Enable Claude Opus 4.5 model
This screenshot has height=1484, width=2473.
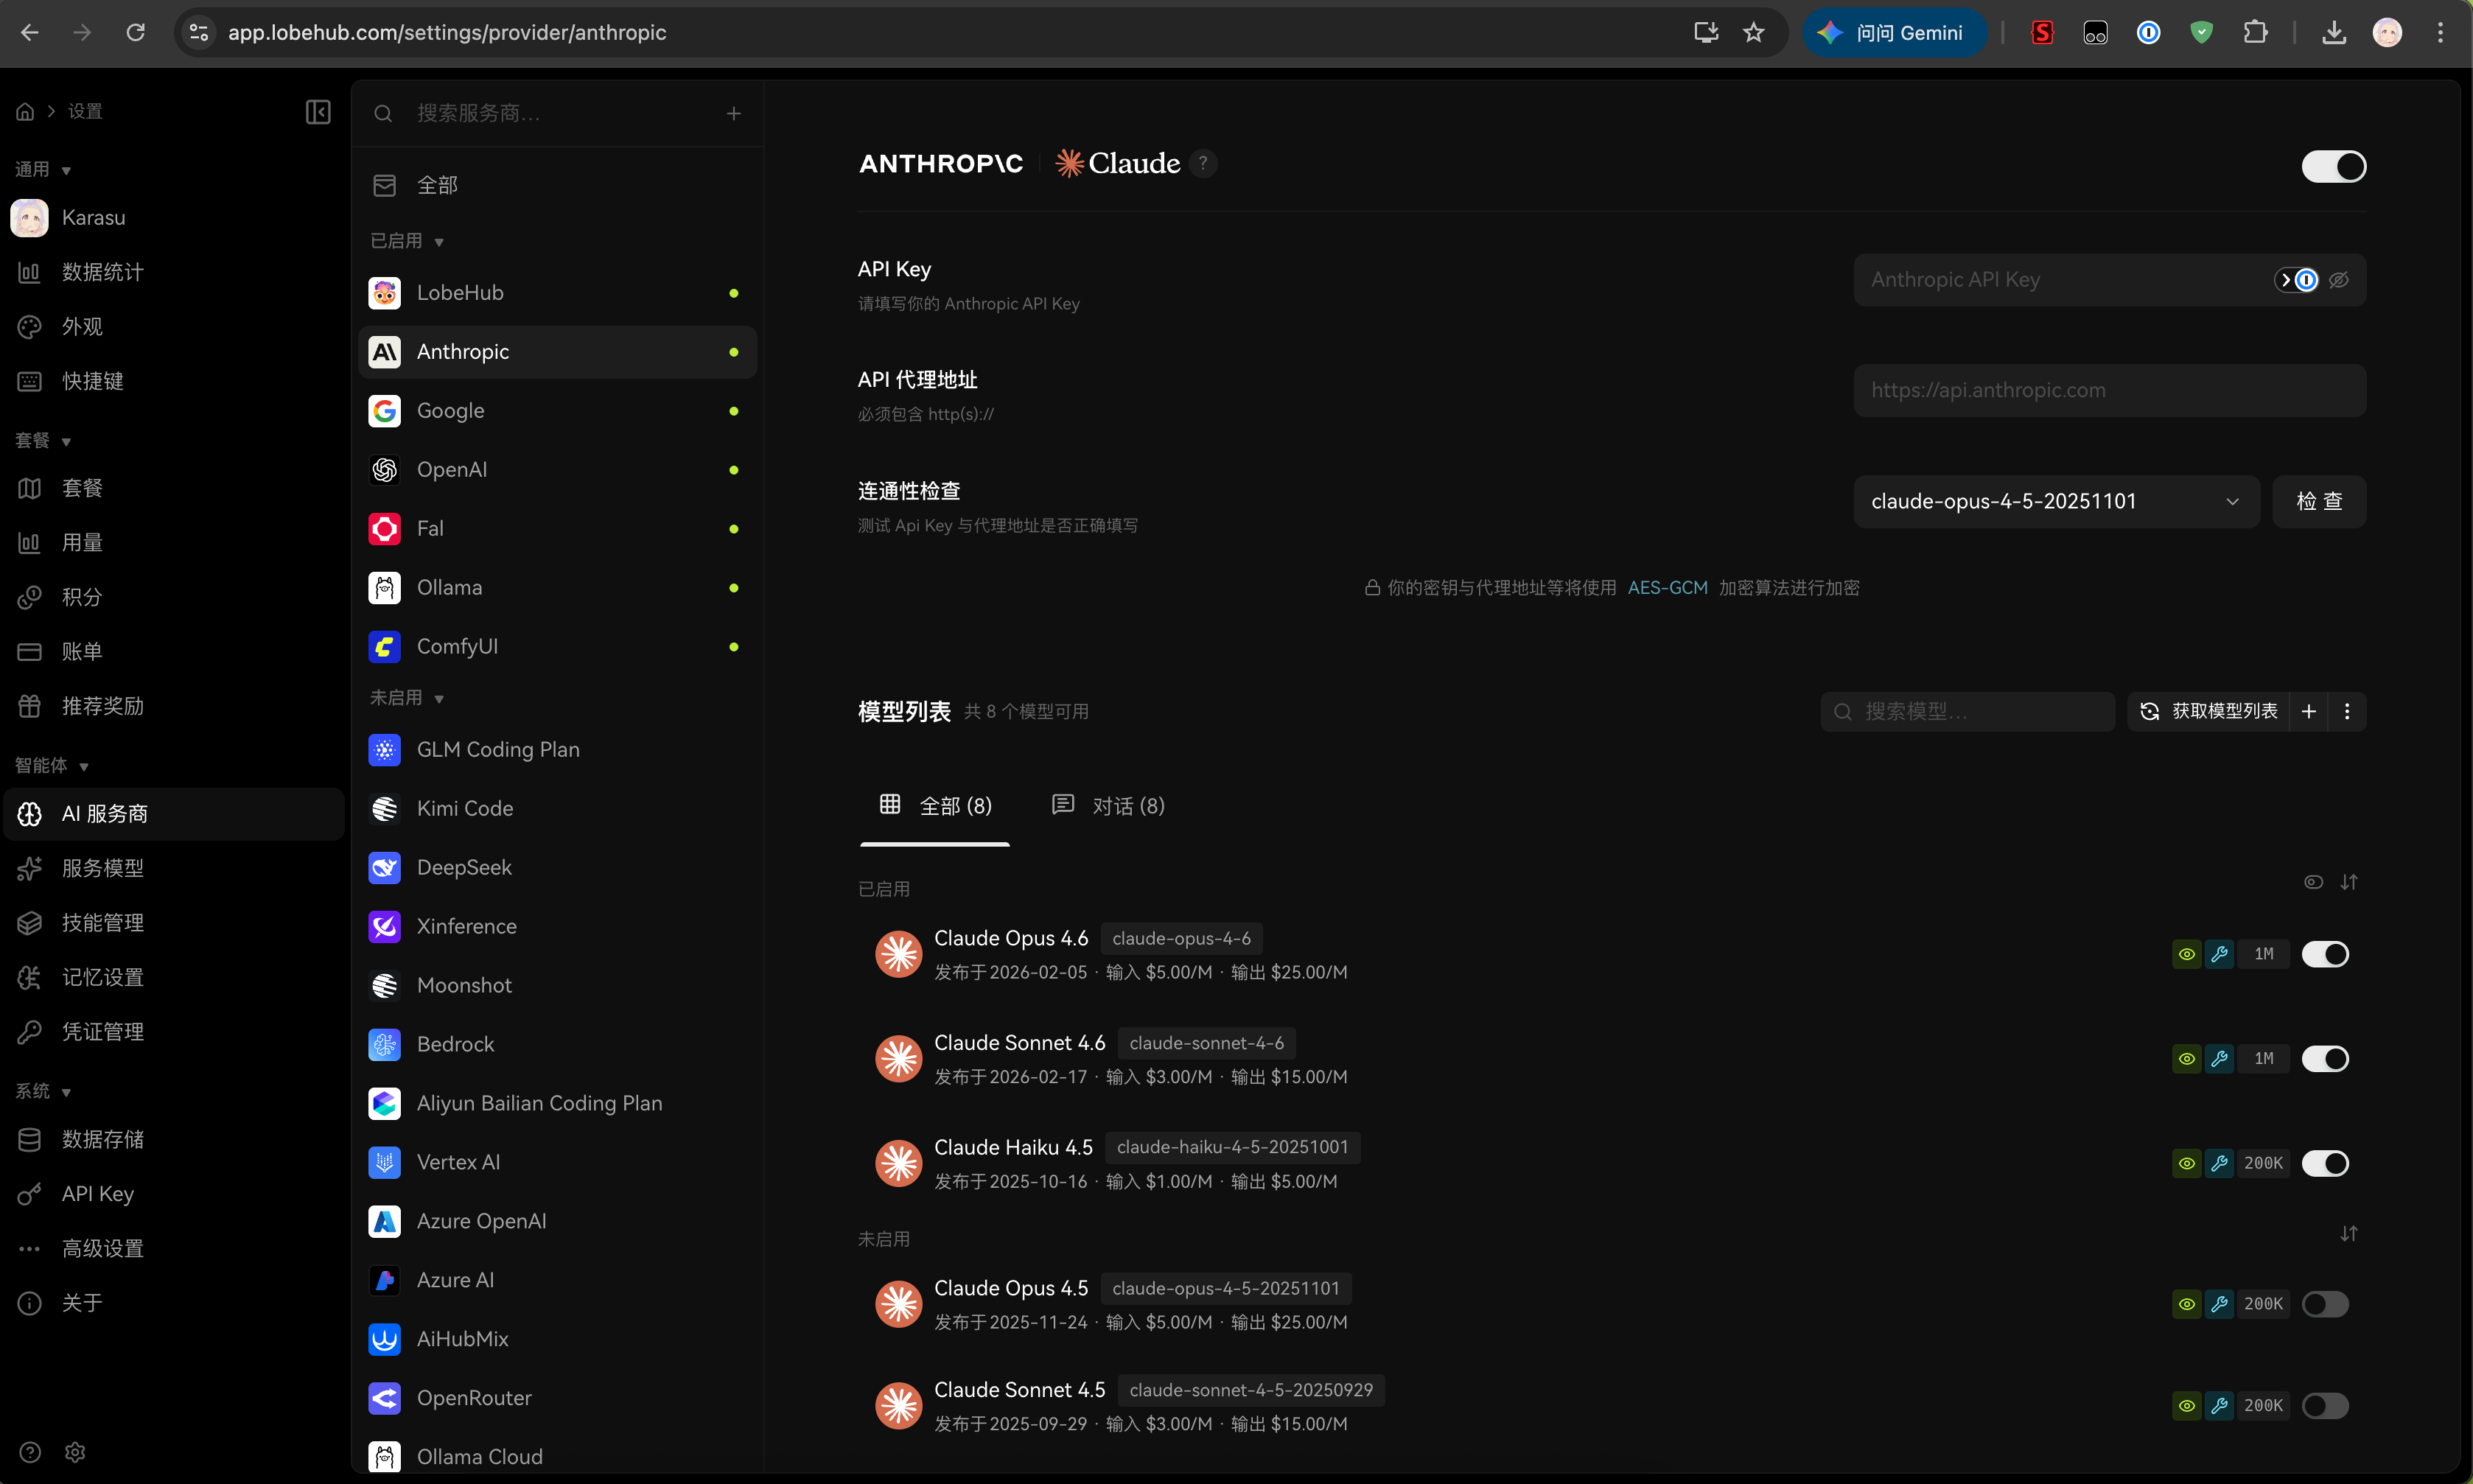pos(2325,1304)
